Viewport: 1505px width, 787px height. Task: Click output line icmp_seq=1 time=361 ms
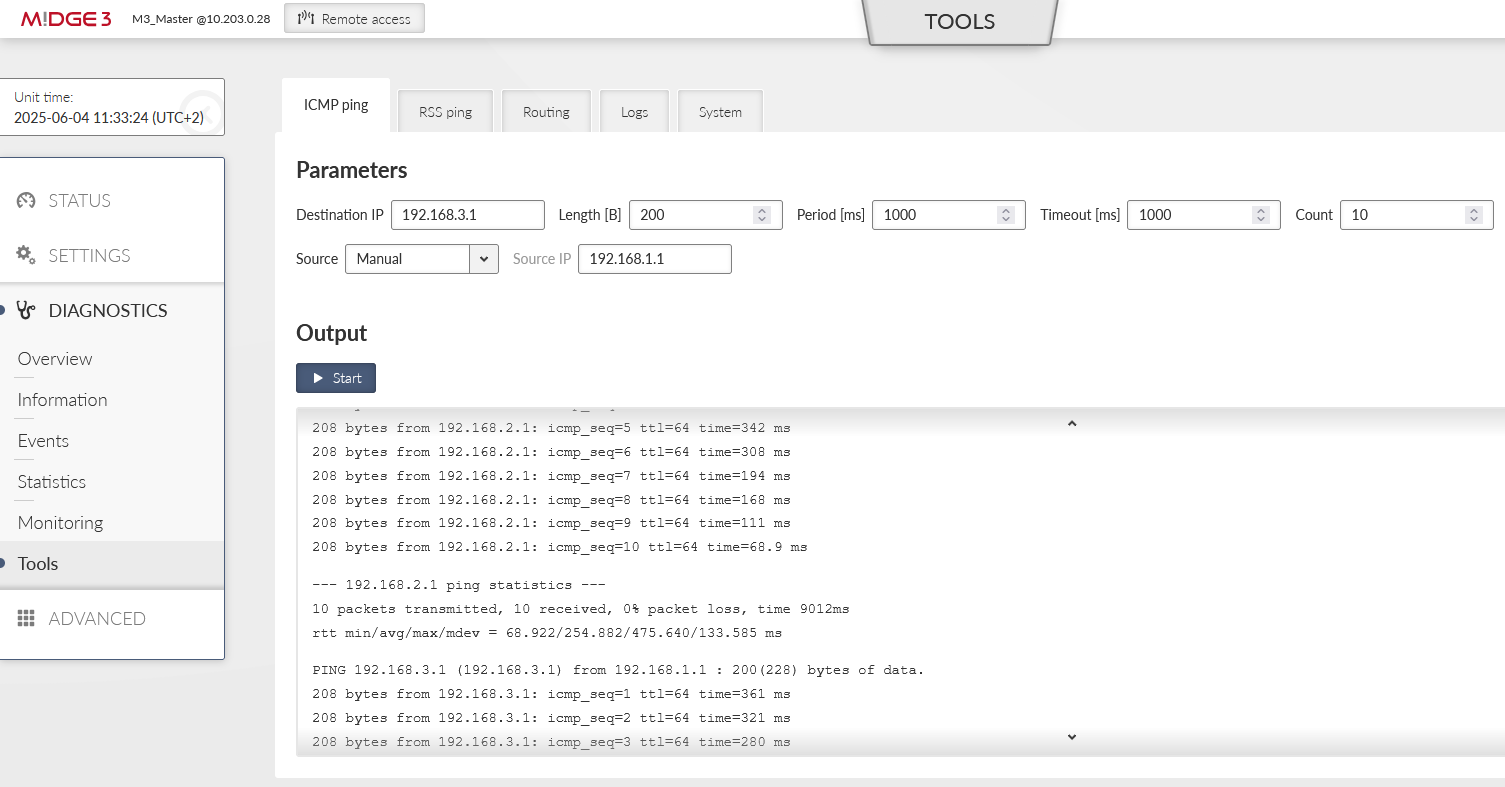click(551, 694)
